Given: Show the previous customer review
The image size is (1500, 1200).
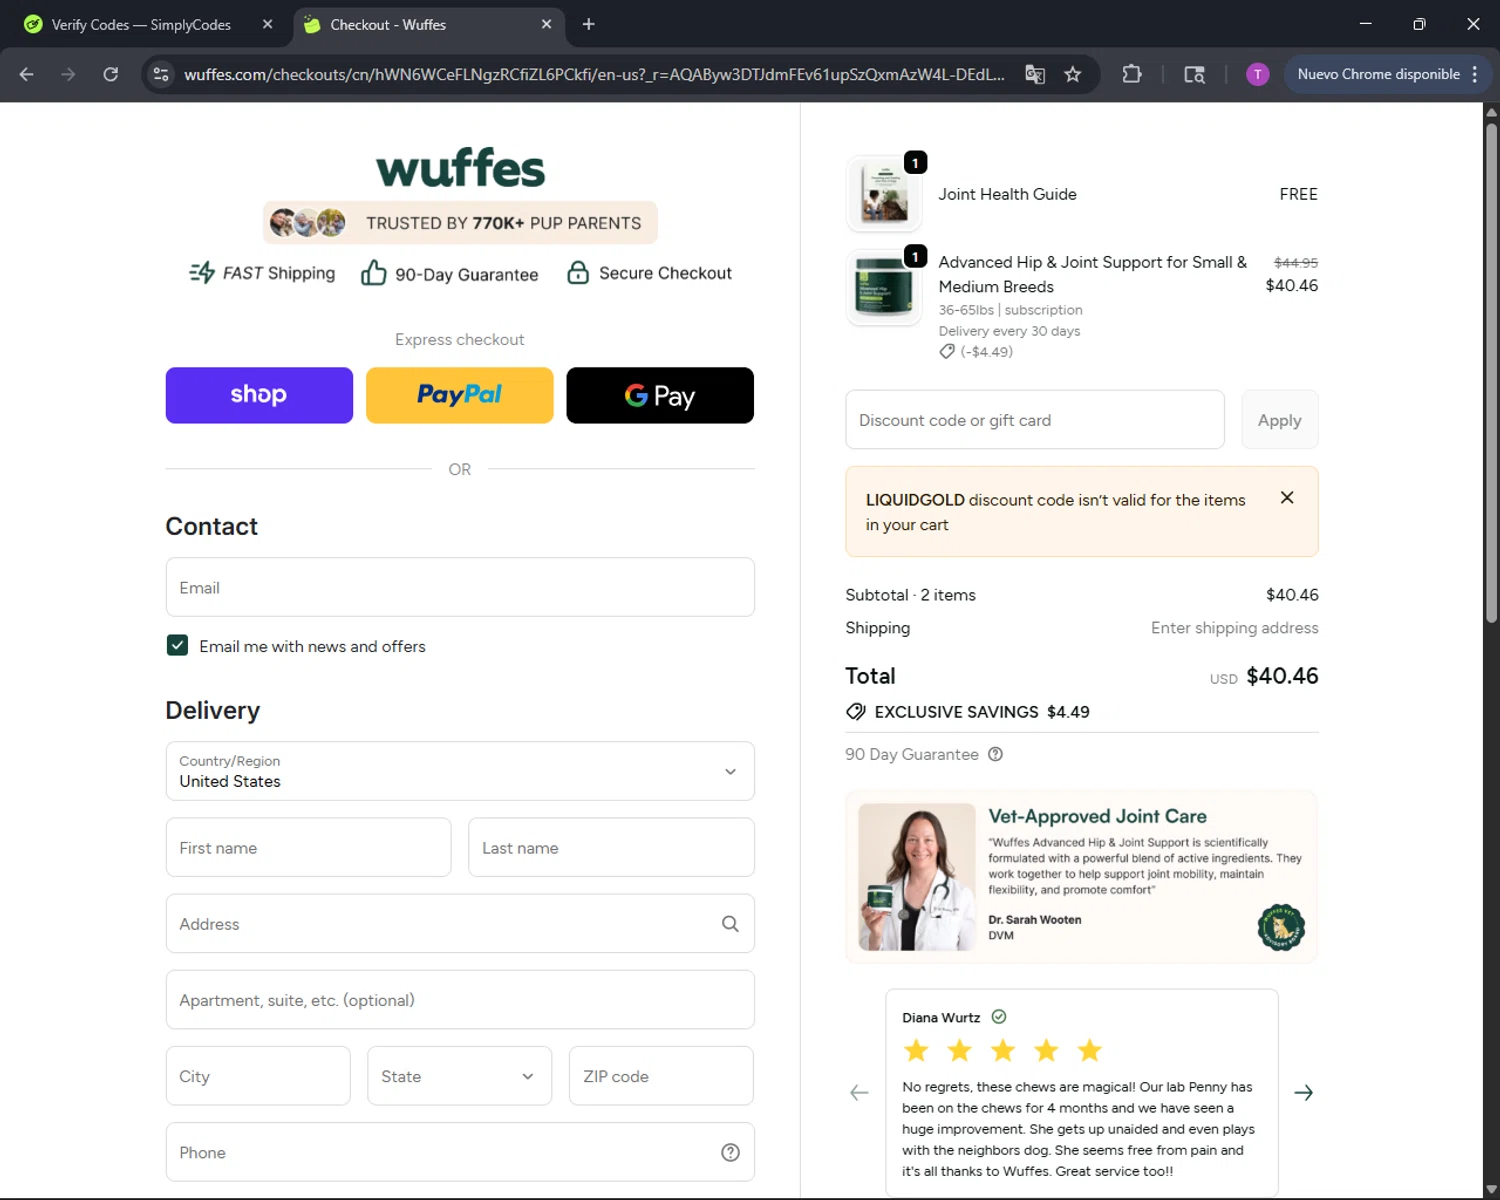Looking at the screenshot, I should 859,1093.
